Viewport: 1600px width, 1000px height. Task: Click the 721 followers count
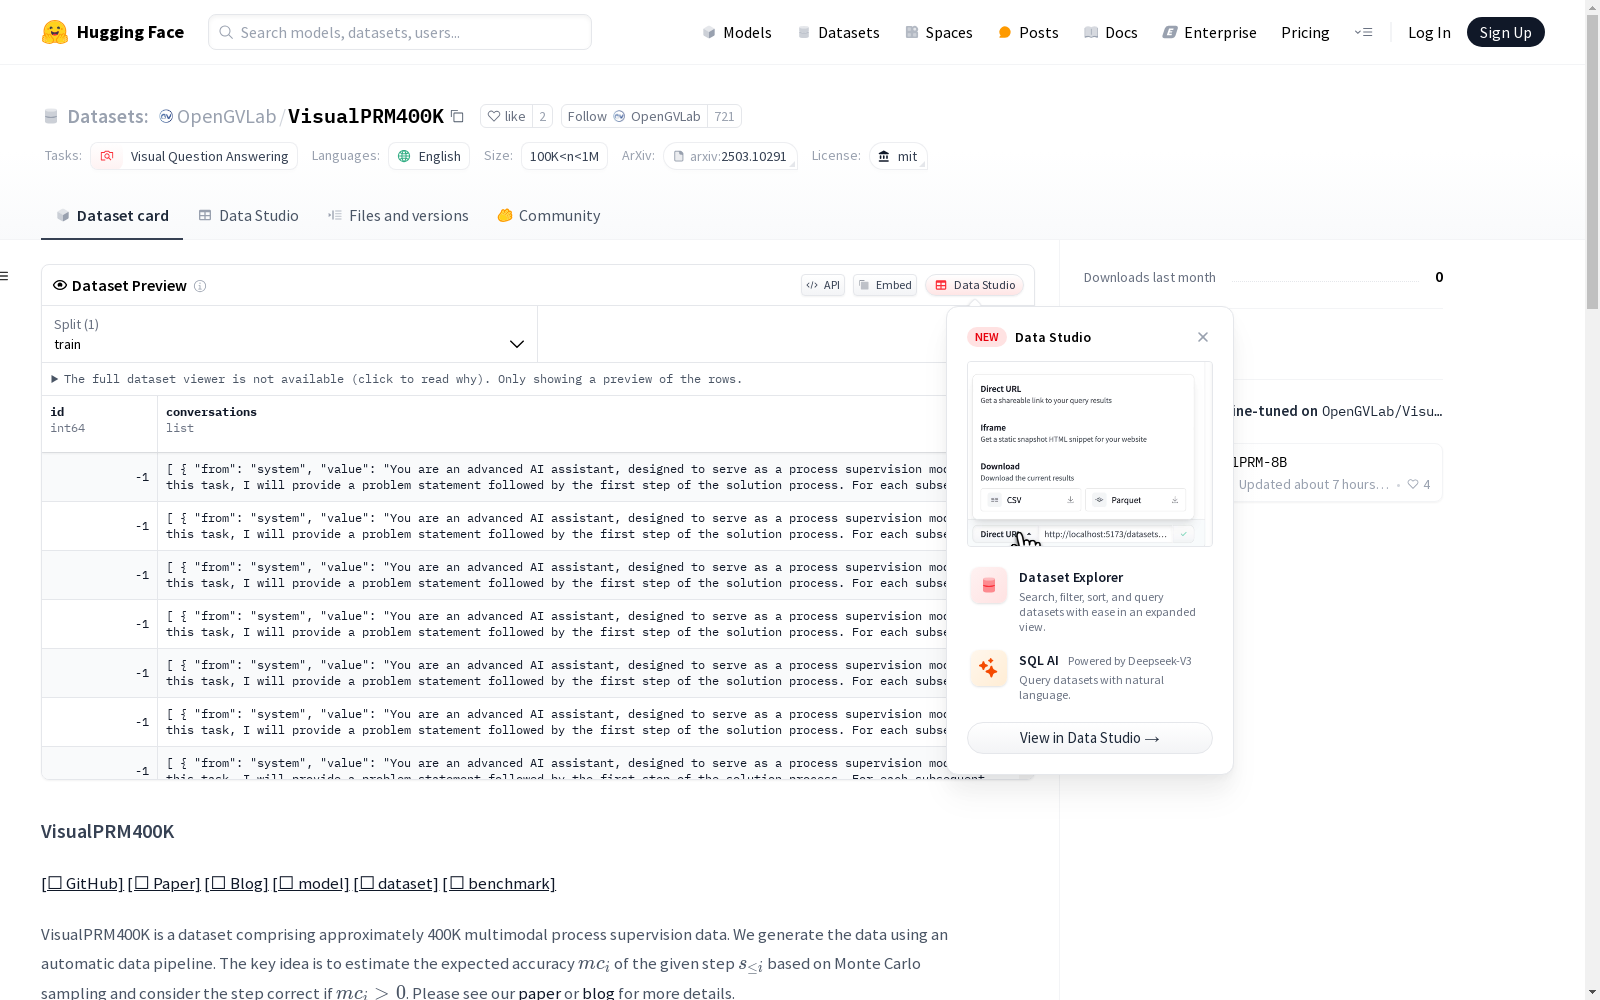coord(724,116)
